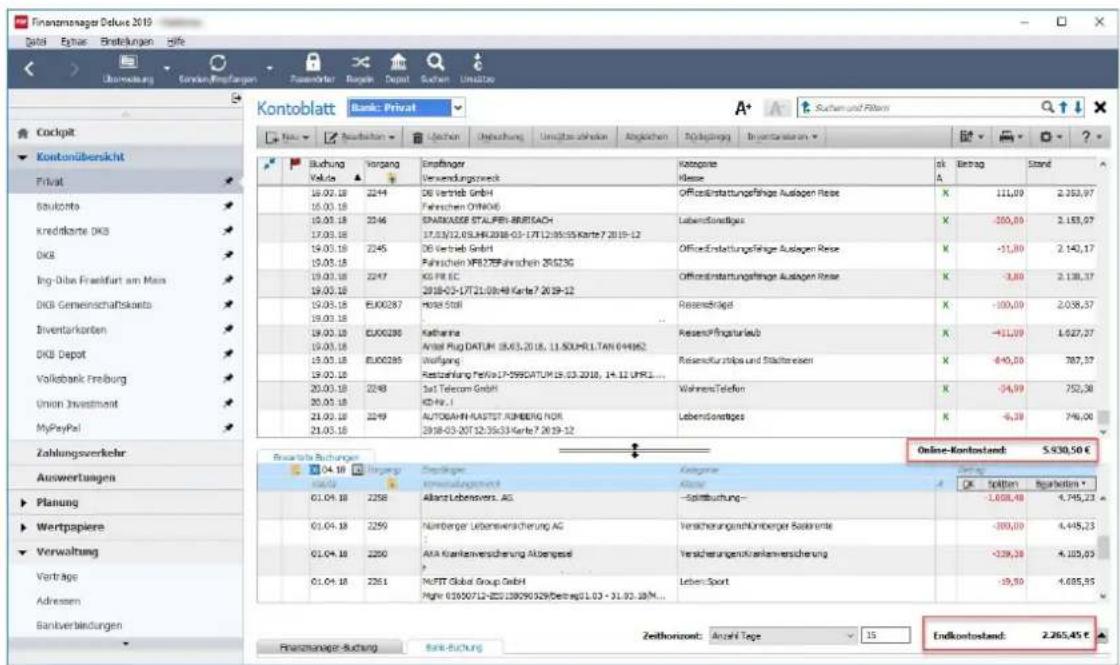The image size is (1120, 665).
Task: Open the Datei menu
Action: (36, 41)
